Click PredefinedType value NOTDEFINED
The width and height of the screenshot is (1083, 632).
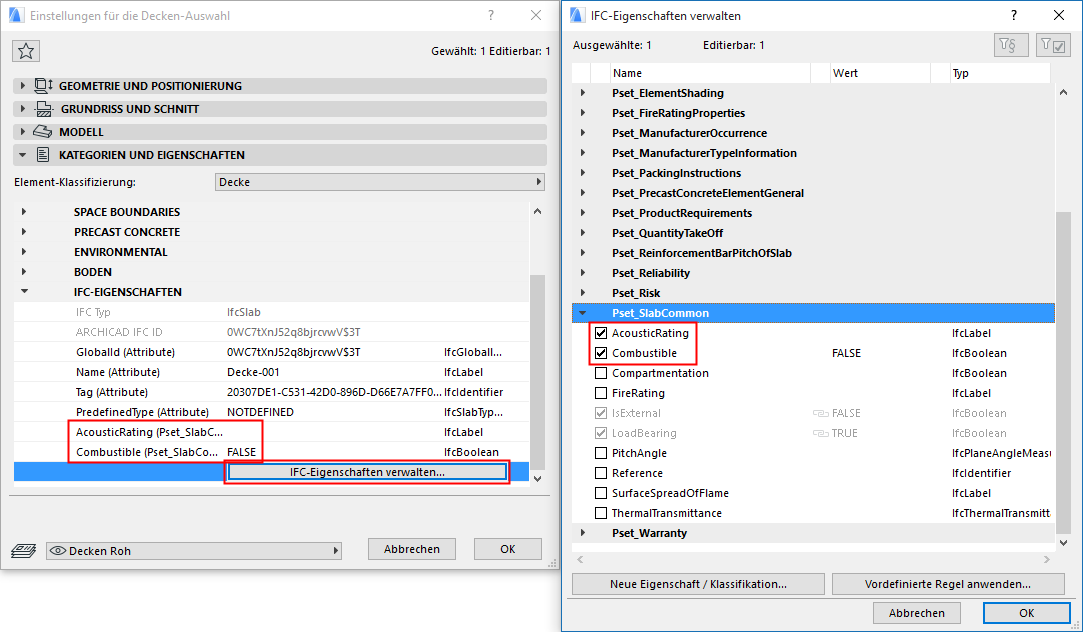[260, 412]
